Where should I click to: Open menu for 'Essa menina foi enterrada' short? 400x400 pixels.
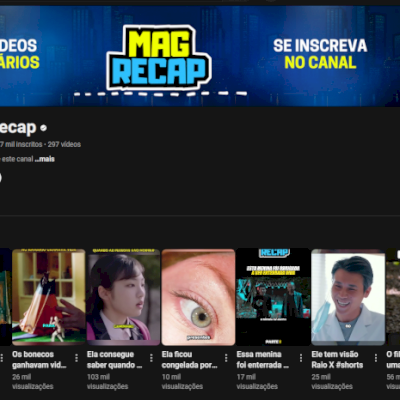click(301, 358)
